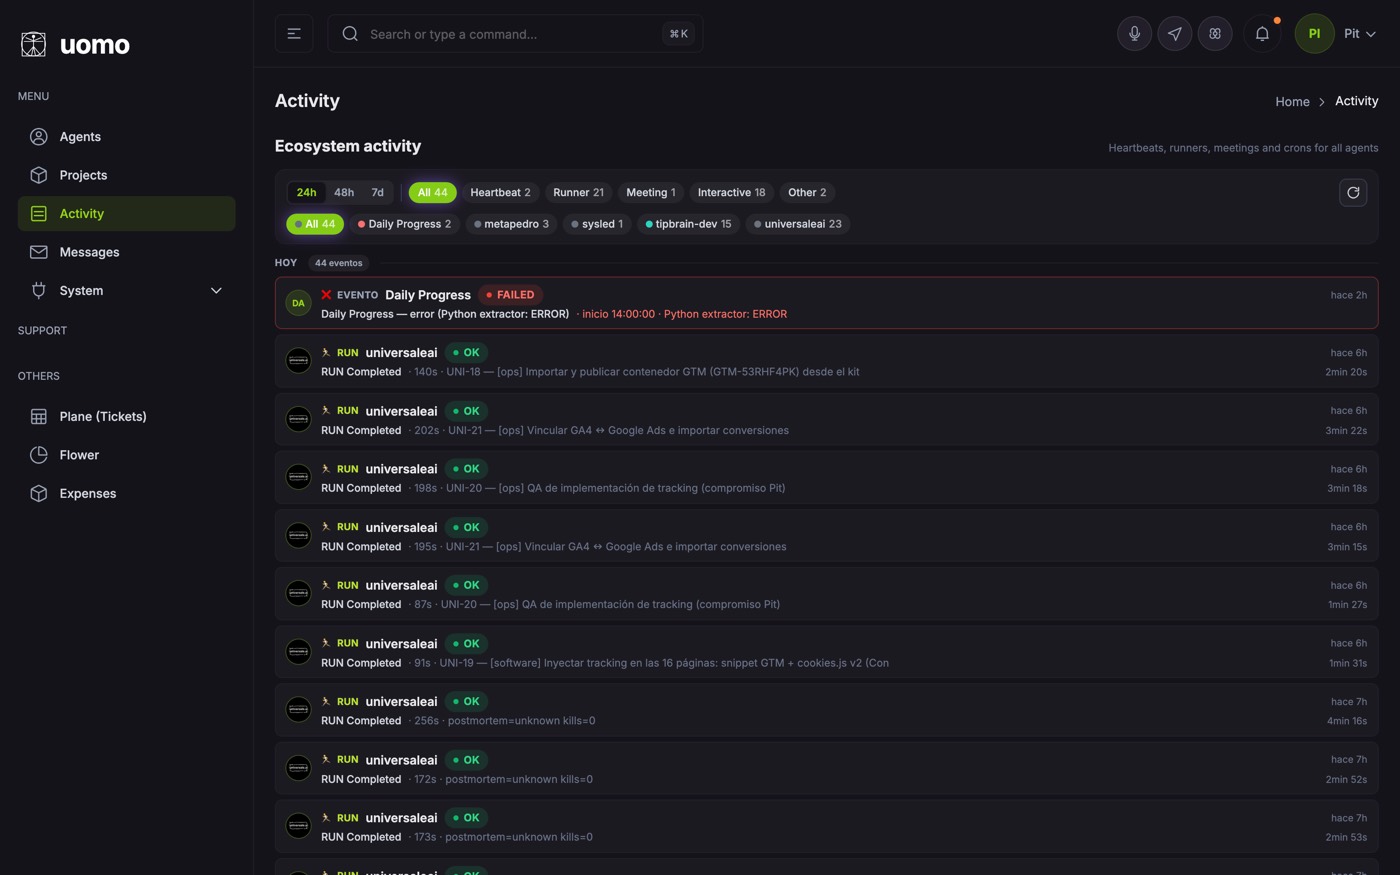1400x875 pixels.
Task: Click the Plane (Tickets) grid icon
Action: pos(38,416)
